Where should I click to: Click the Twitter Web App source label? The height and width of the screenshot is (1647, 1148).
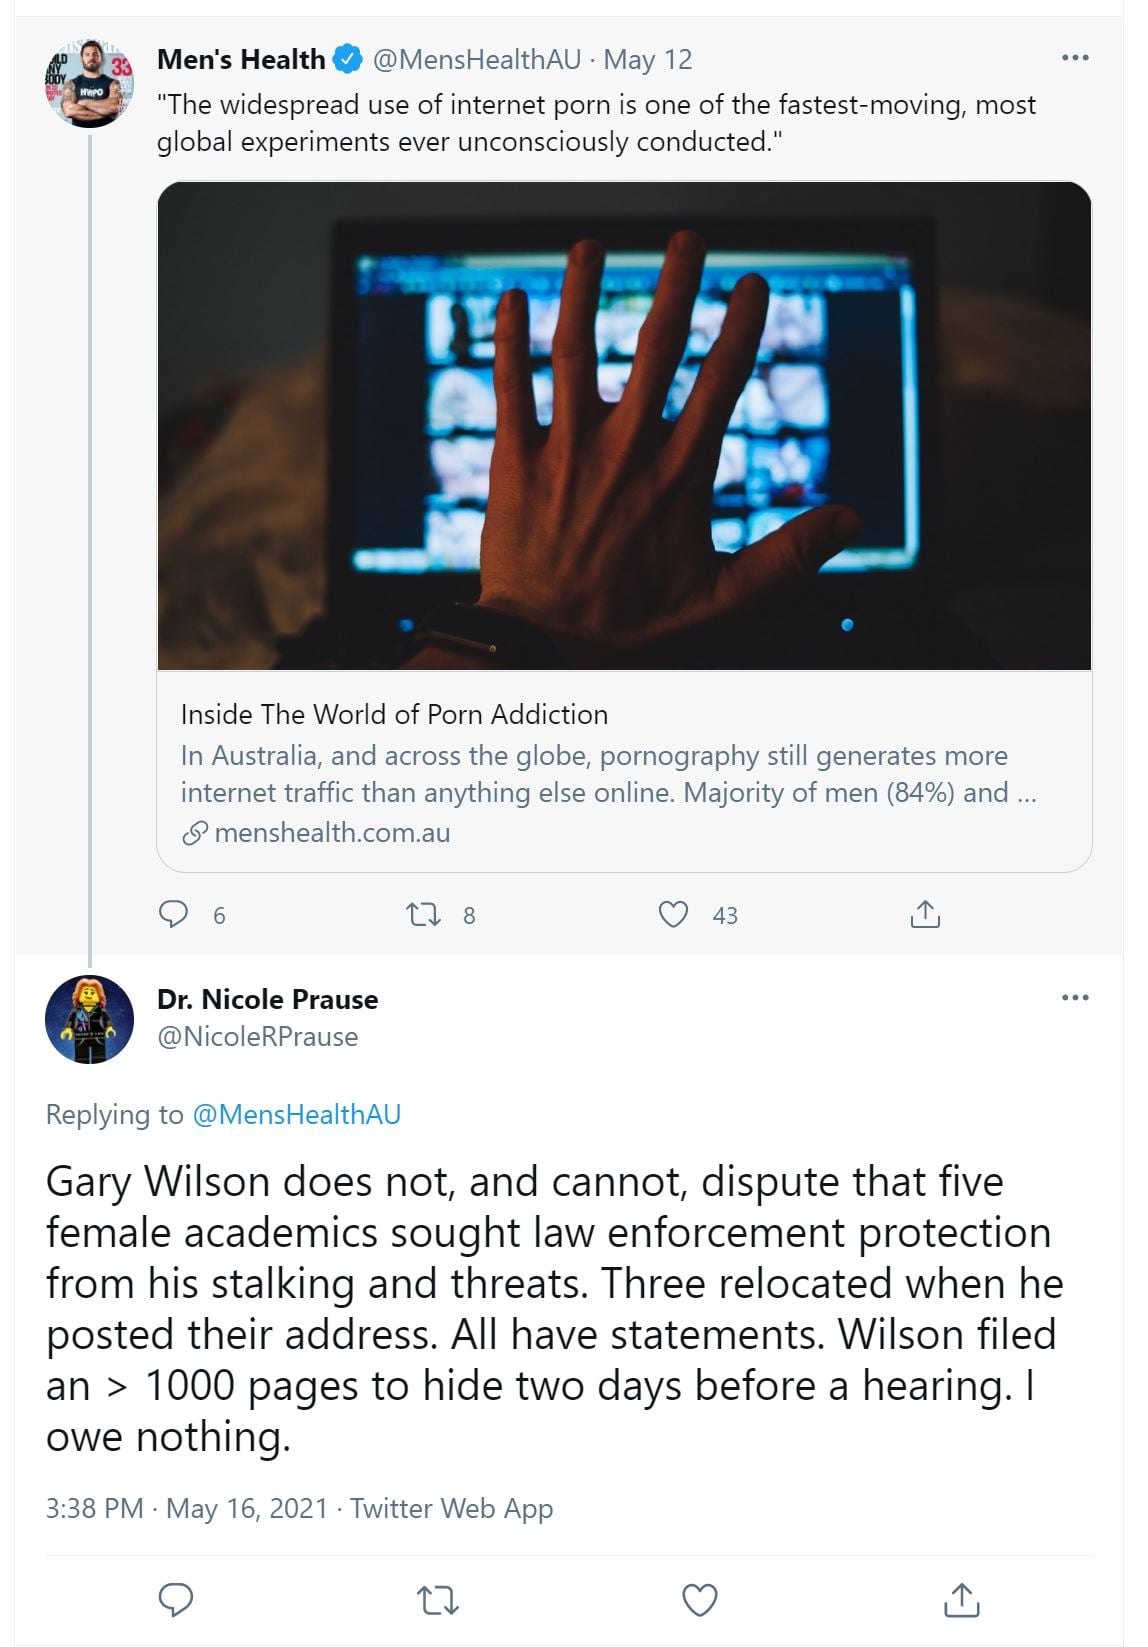[451, 1508]
